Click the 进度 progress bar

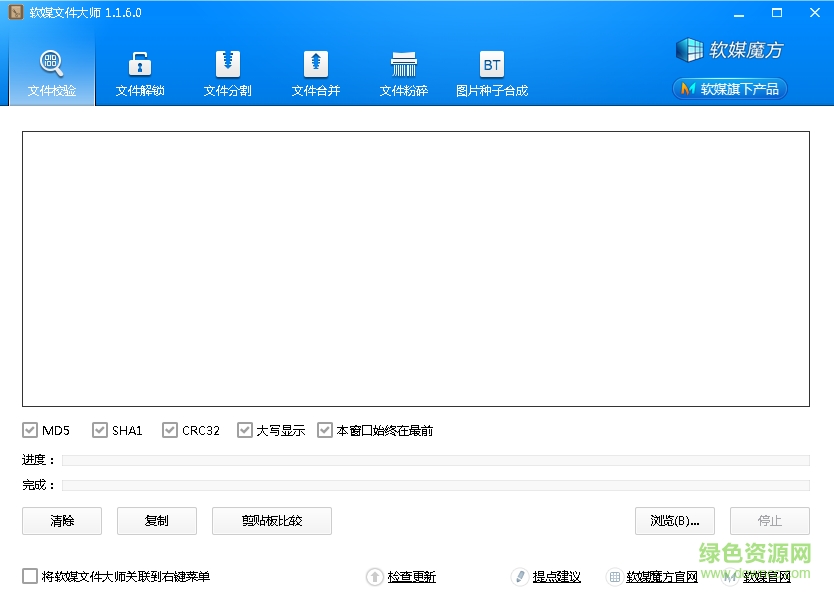click(435, 460)
